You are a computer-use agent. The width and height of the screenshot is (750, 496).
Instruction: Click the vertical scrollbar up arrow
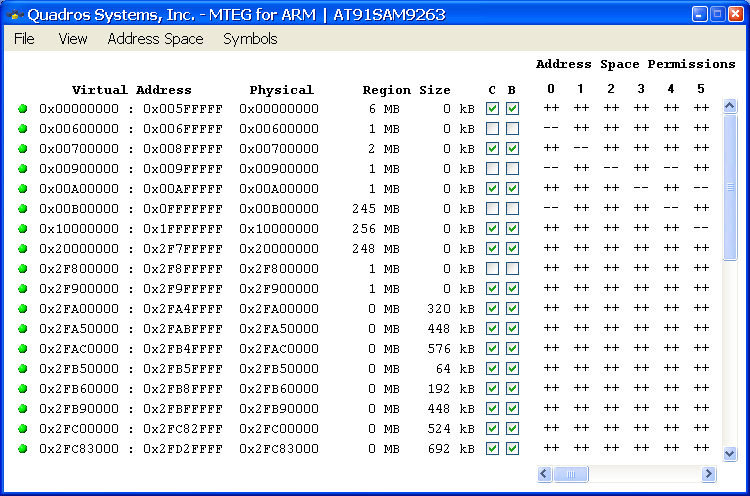(729, 106)
